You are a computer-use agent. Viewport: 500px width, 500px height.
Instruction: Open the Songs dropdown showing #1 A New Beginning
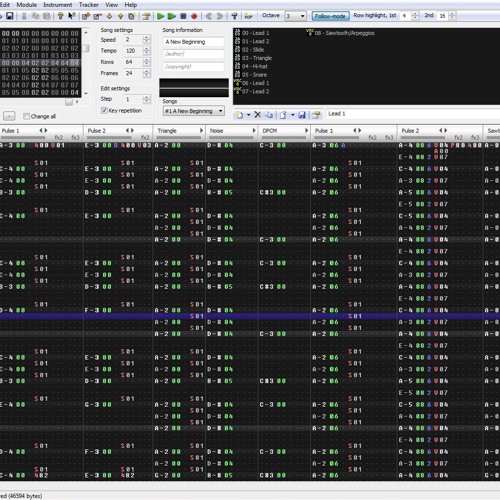pyautogui.click(x=194, y=111)
